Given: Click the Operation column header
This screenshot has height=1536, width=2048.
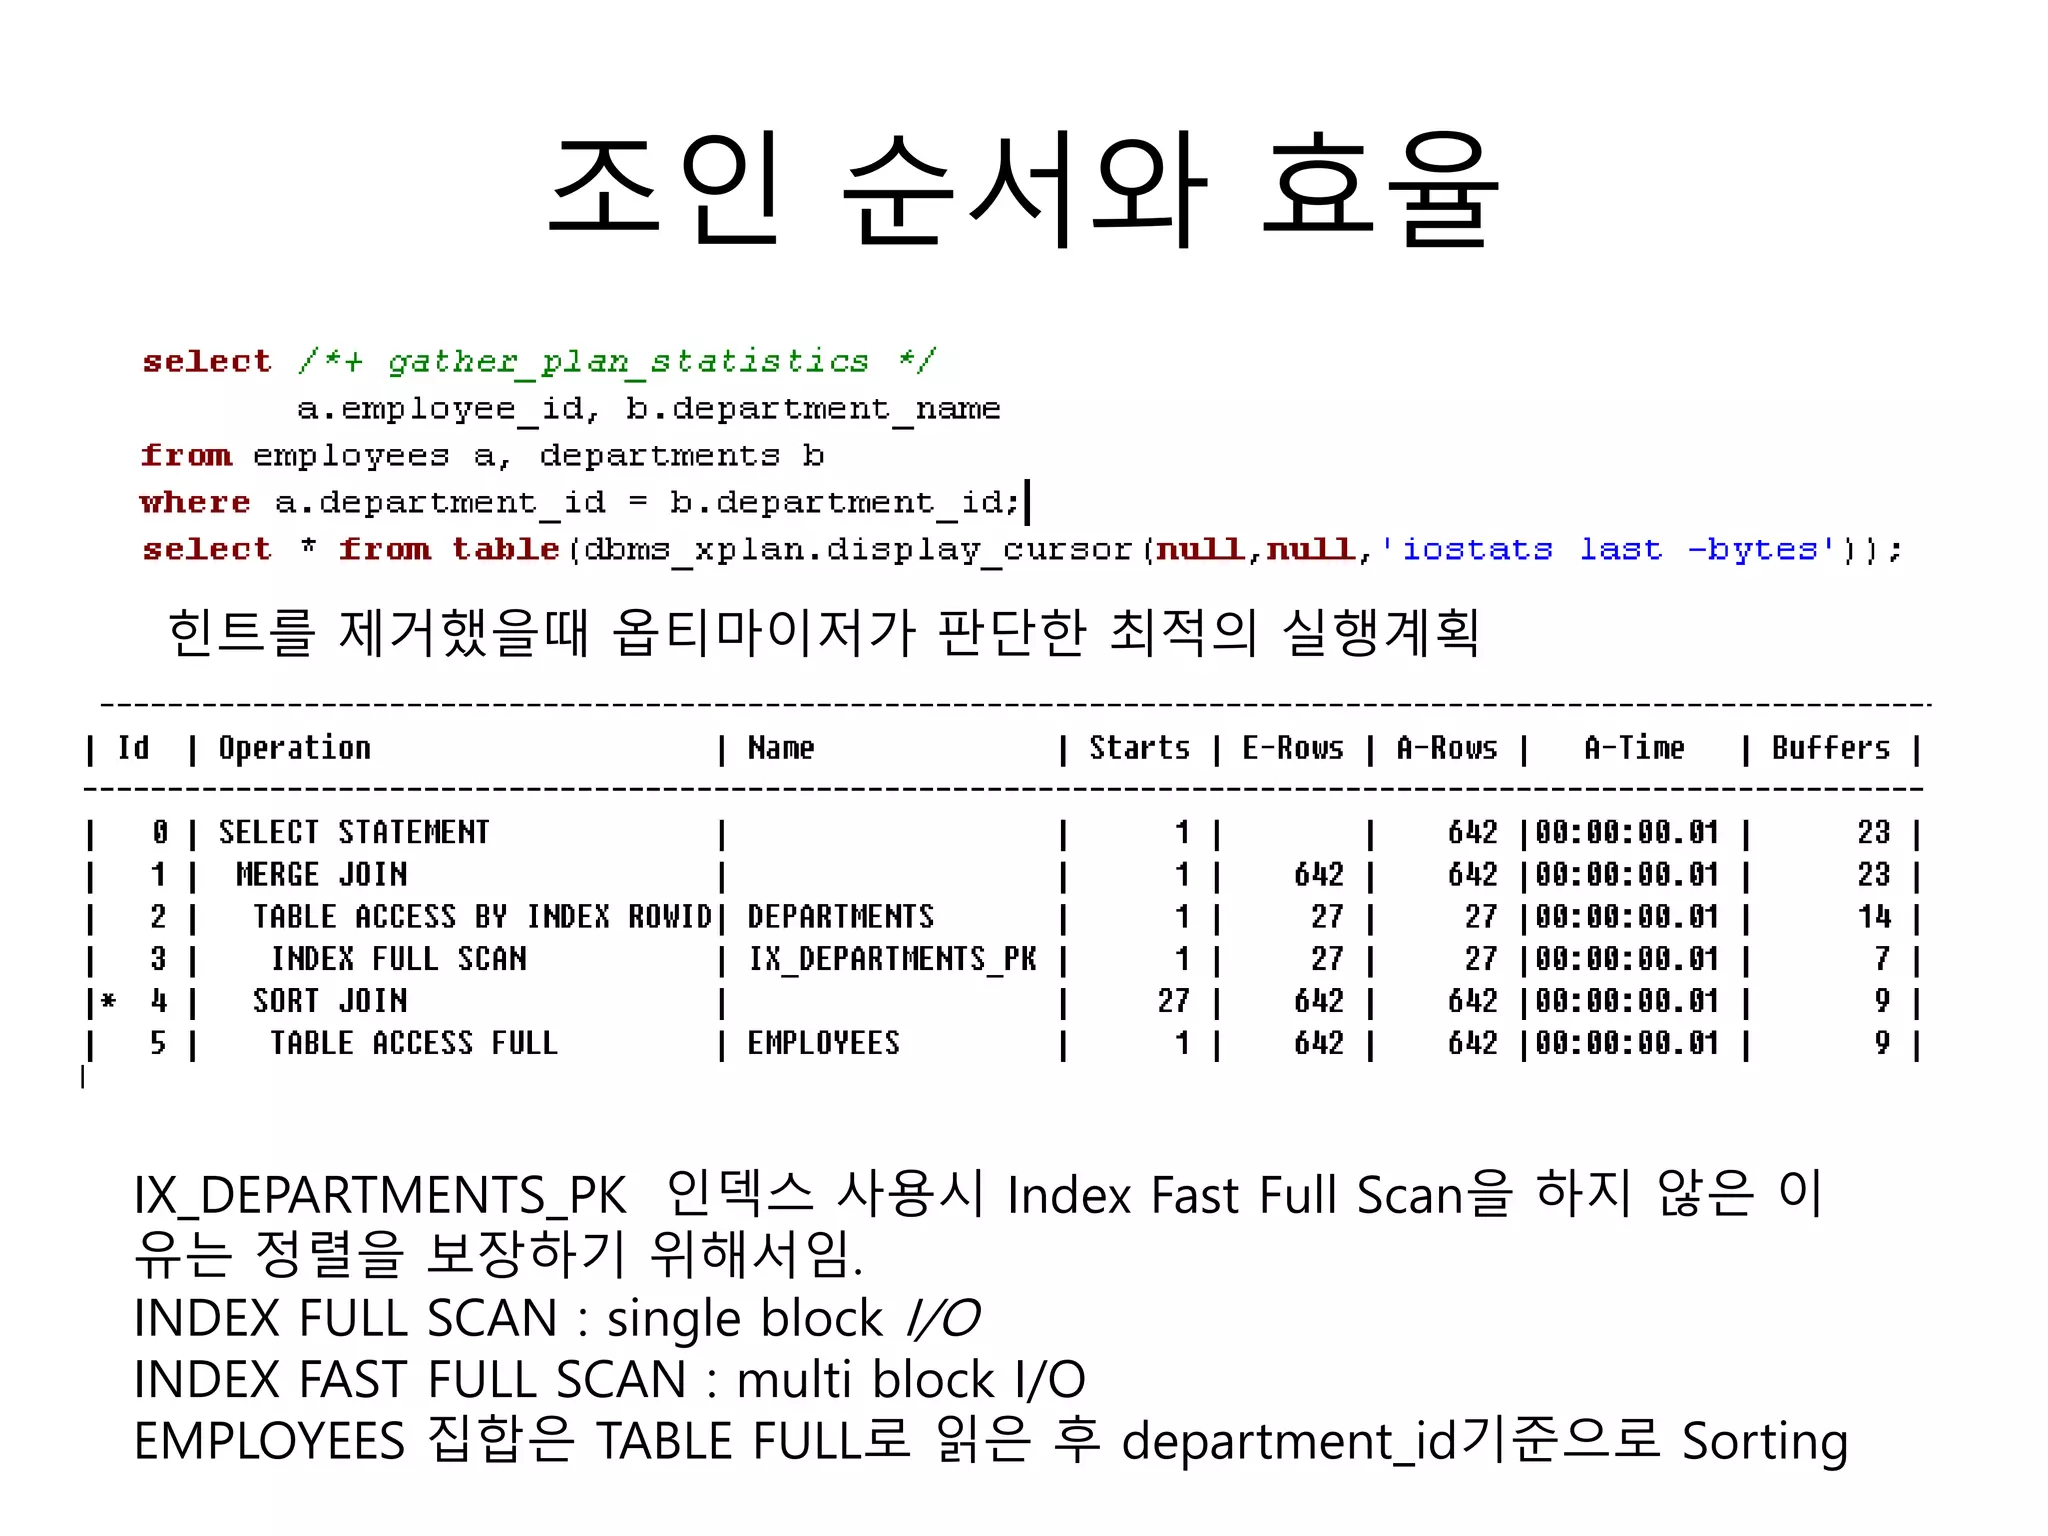Looking at the screenshot, I should click(294, 748).
